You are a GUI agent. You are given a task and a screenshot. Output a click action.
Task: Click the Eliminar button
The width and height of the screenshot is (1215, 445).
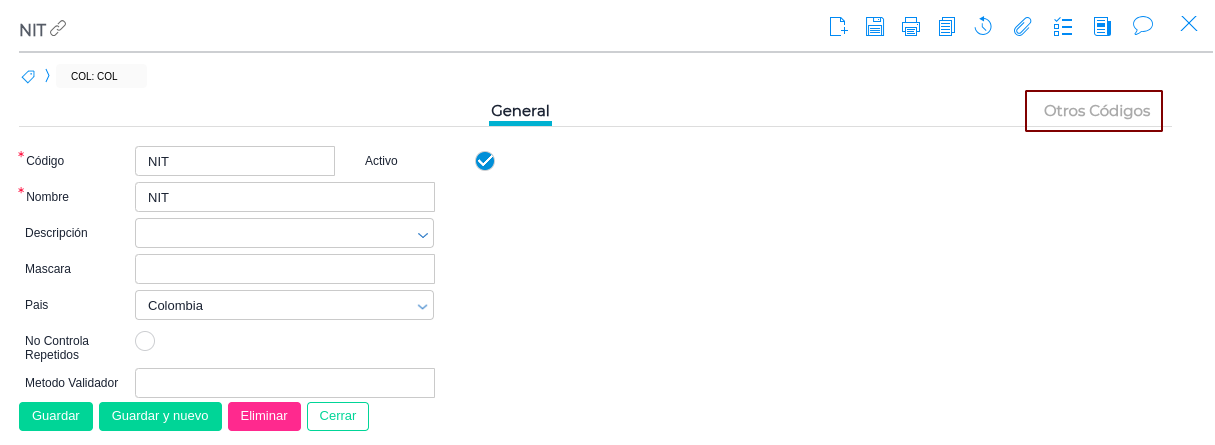[264, 416]
